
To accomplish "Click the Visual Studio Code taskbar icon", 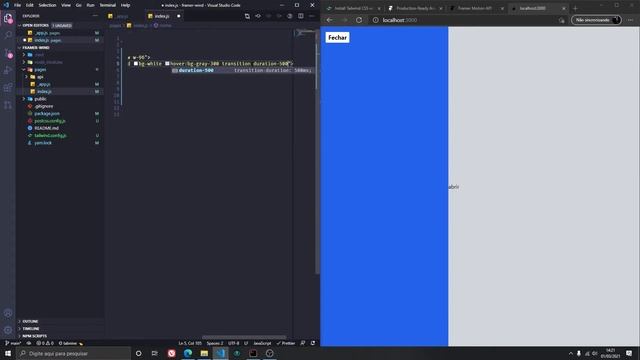I will coord(220,353).
